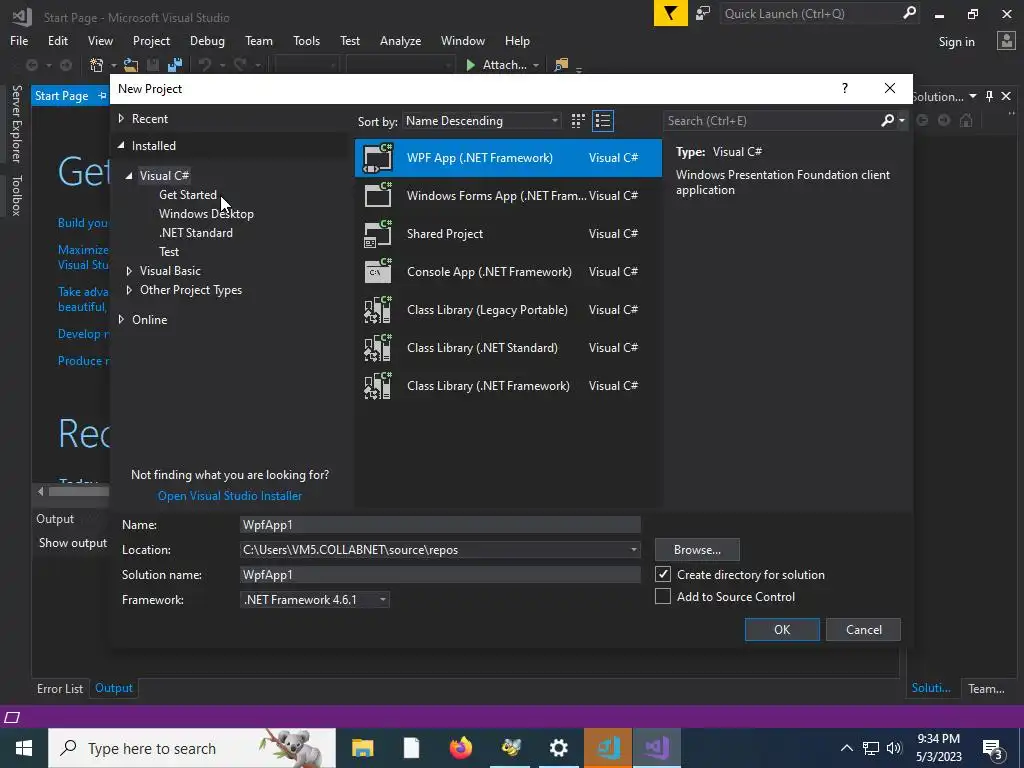Image resolution: width=1024 pixels, height=768 pixels.
Task: Open the Server Explorer side tab
Action: pos(16,123)
